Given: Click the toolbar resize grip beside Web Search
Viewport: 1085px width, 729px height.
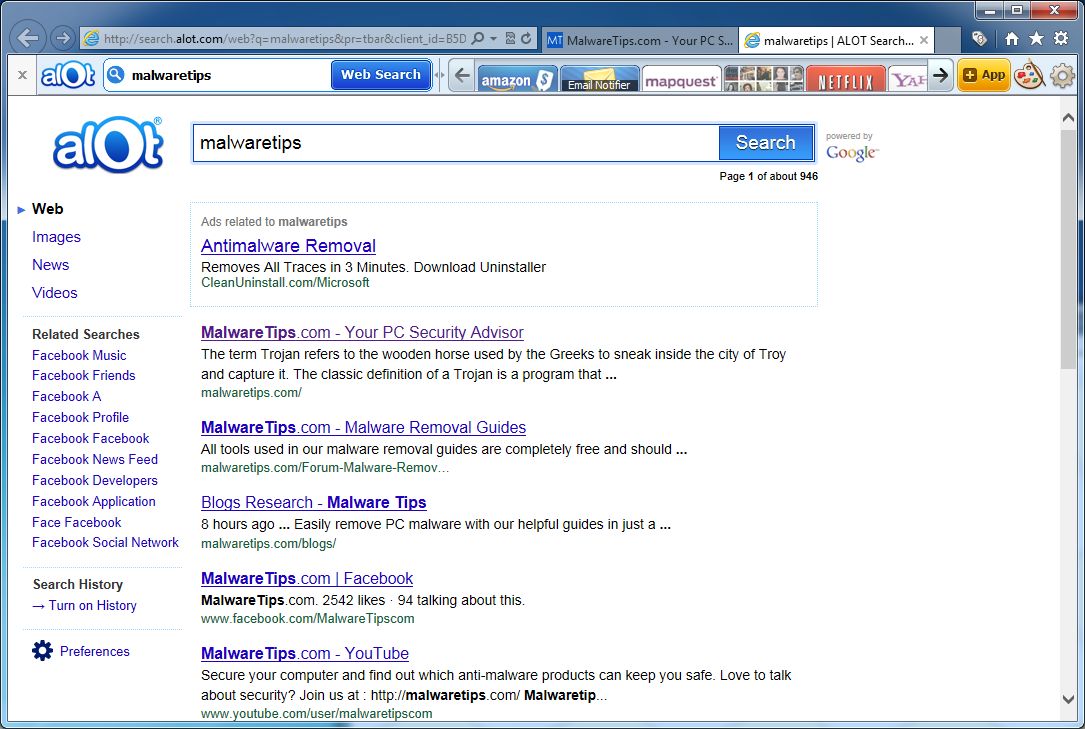Looking at the screenshot, I should click(x=439, y=75).
